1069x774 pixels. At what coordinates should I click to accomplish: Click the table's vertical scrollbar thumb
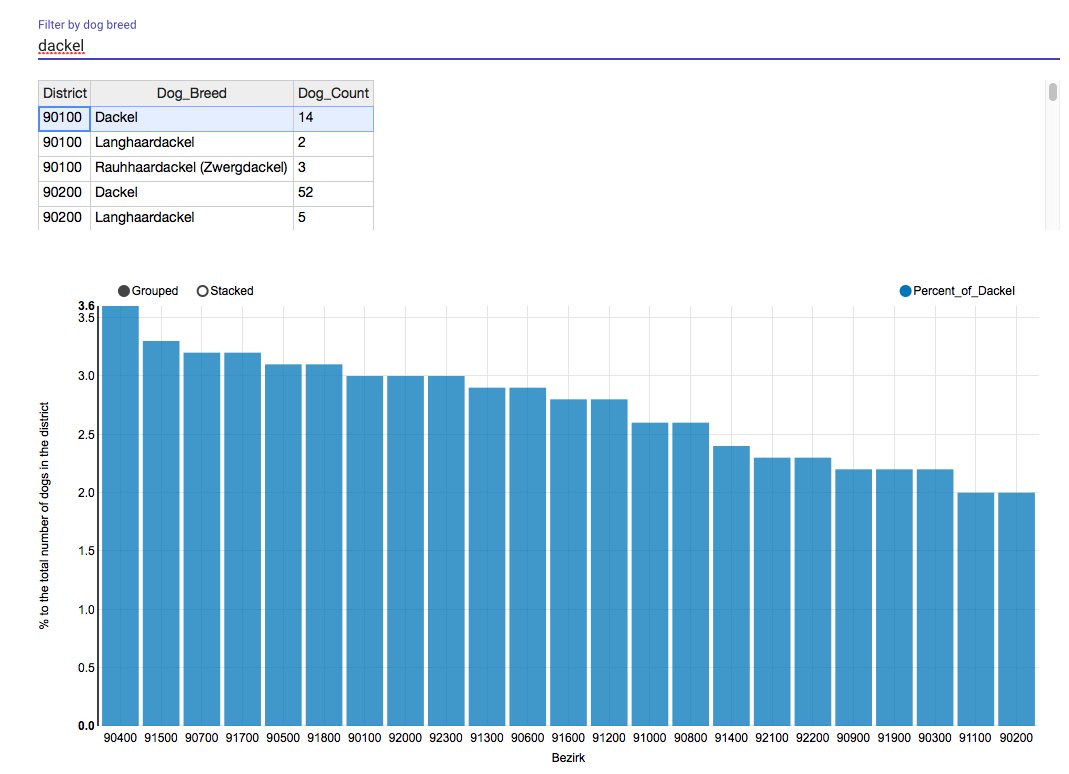(1053, 91)
